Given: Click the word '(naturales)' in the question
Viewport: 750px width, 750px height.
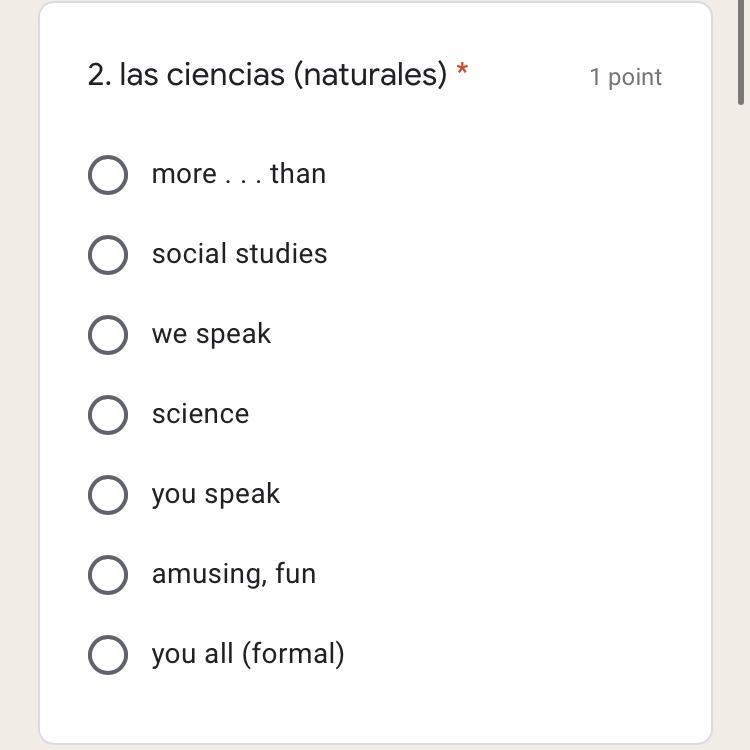Looking at the screenshot, I should (x=370, y=75).
